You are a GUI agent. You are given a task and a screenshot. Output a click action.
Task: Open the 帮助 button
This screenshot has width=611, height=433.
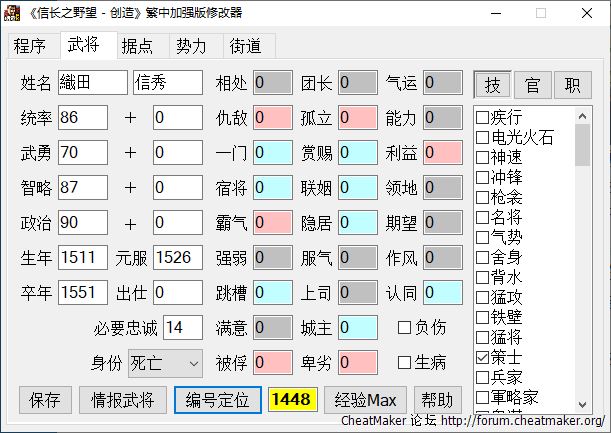[439, 400]
